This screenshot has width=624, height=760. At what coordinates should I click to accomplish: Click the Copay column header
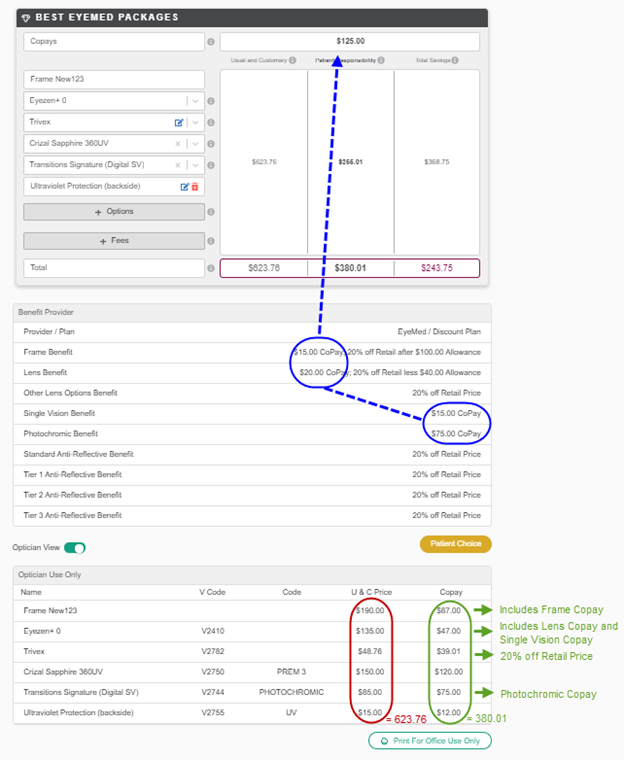(x=451, y=592)
